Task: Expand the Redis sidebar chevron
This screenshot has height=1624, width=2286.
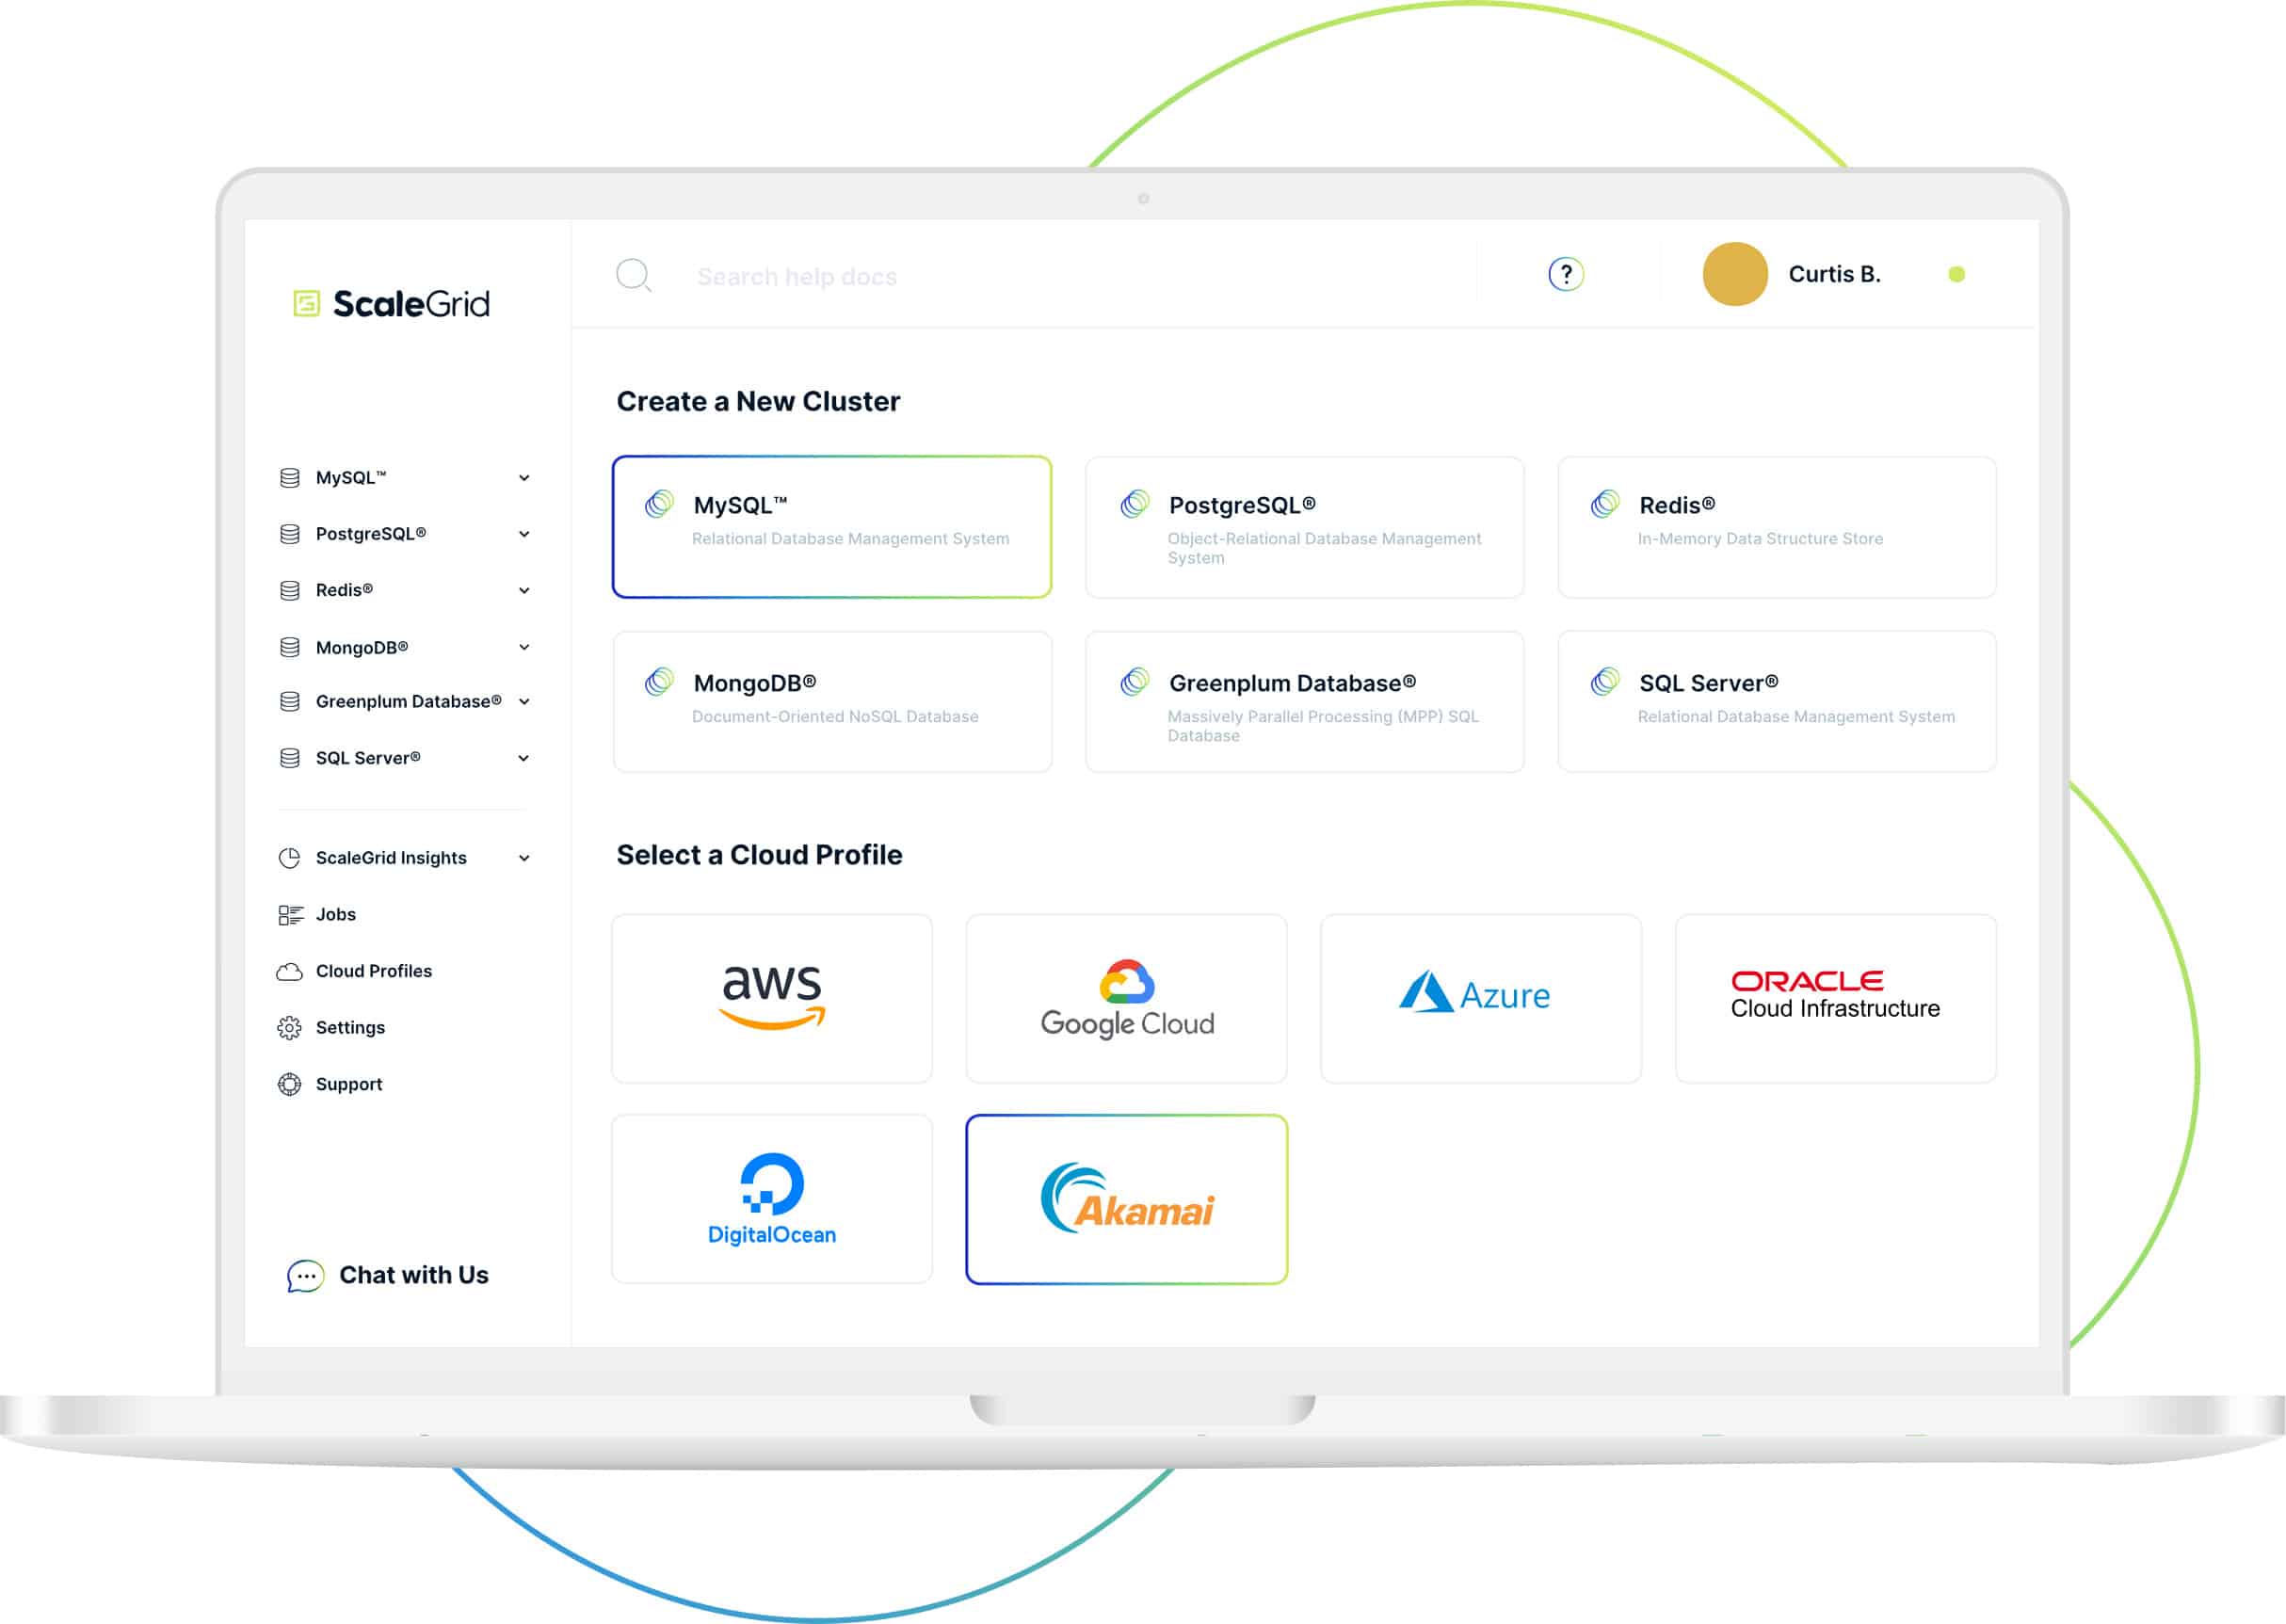Action: pos(524,590)
